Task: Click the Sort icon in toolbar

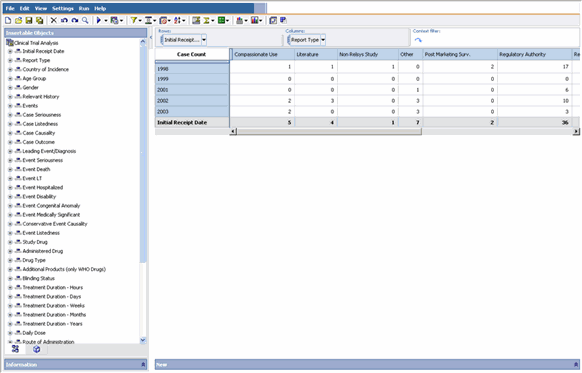Action: 177,20
